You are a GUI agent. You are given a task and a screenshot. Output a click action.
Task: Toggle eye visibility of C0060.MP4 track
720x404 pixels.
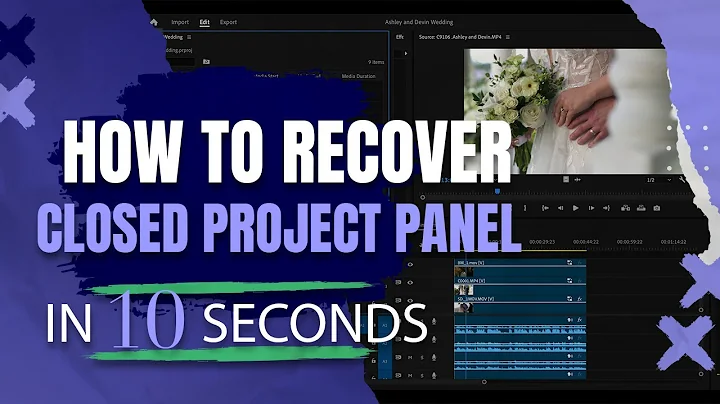coord(410,283)
